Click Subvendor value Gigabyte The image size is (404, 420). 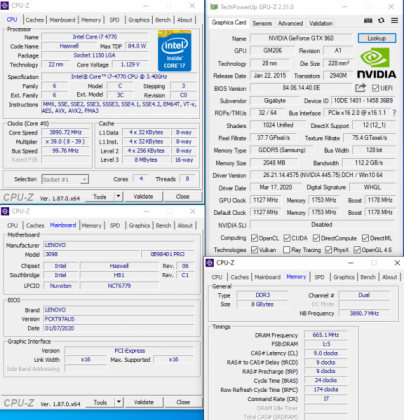click(x=274, y=101)
